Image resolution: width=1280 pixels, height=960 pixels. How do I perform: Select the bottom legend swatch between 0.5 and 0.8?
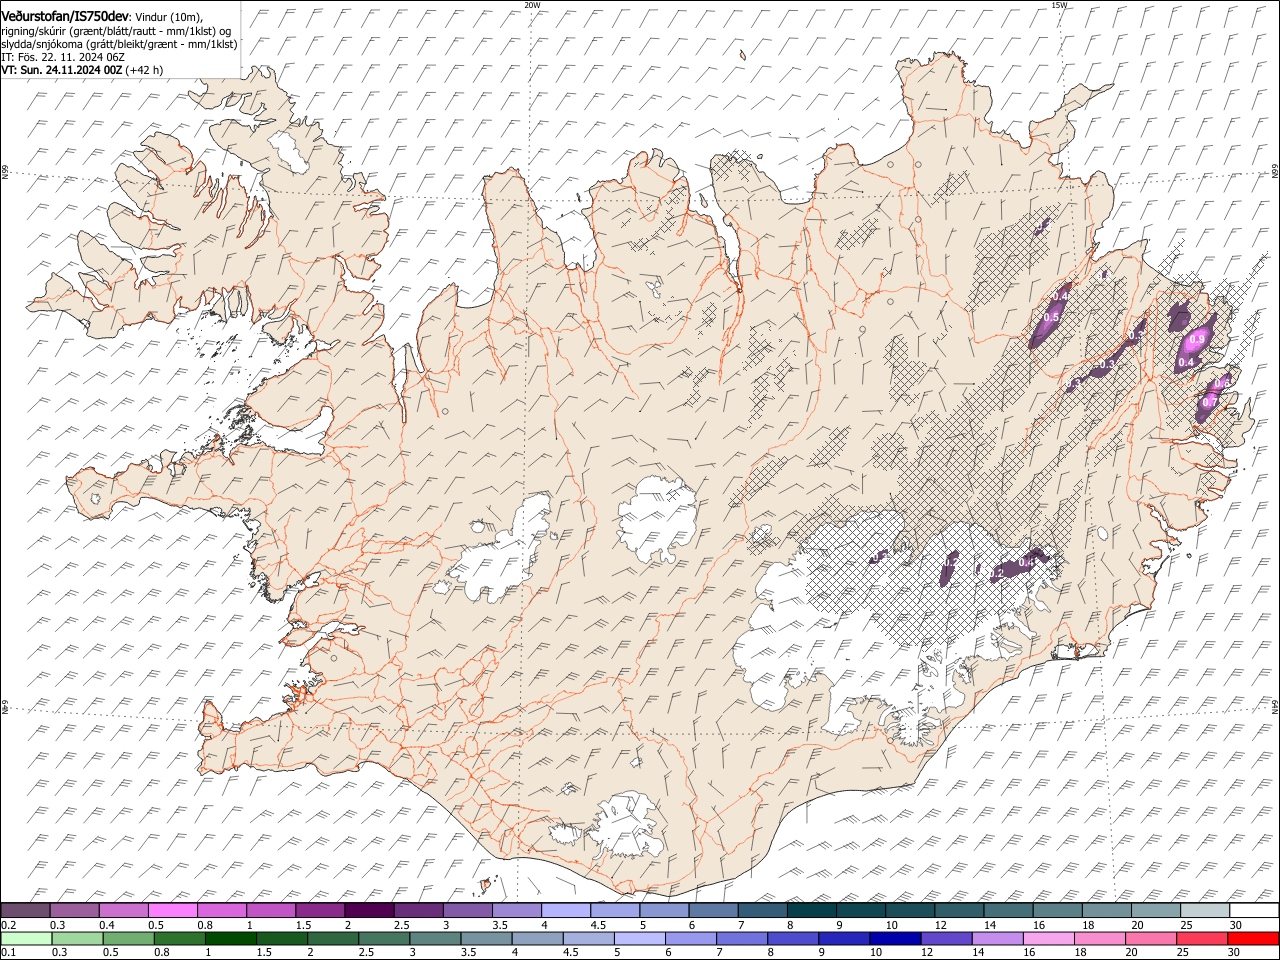coord(129,938)
